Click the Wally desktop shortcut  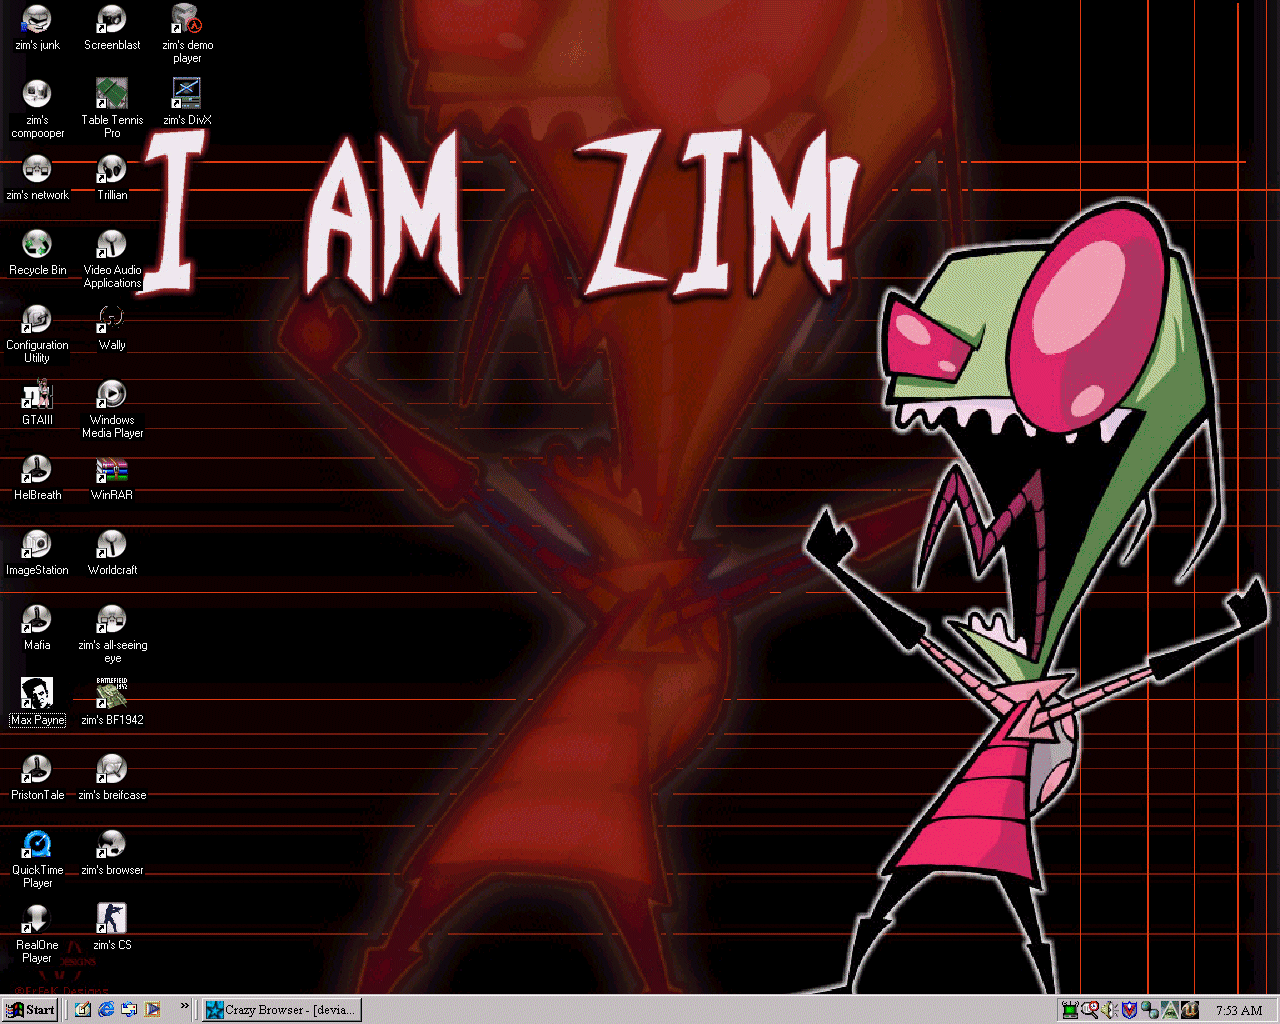tap(112, 328)
